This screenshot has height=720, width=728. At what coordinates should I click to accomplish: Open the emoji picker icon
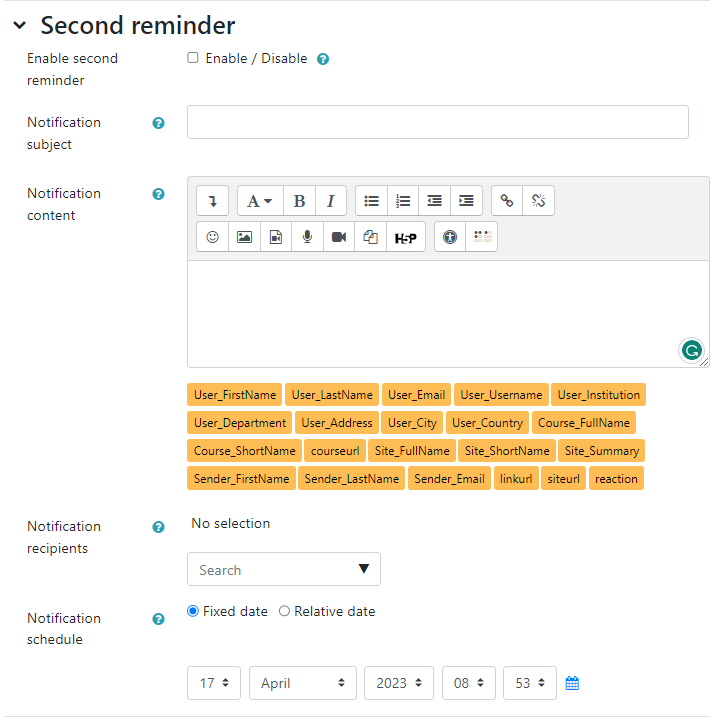(x=212, y=237)
